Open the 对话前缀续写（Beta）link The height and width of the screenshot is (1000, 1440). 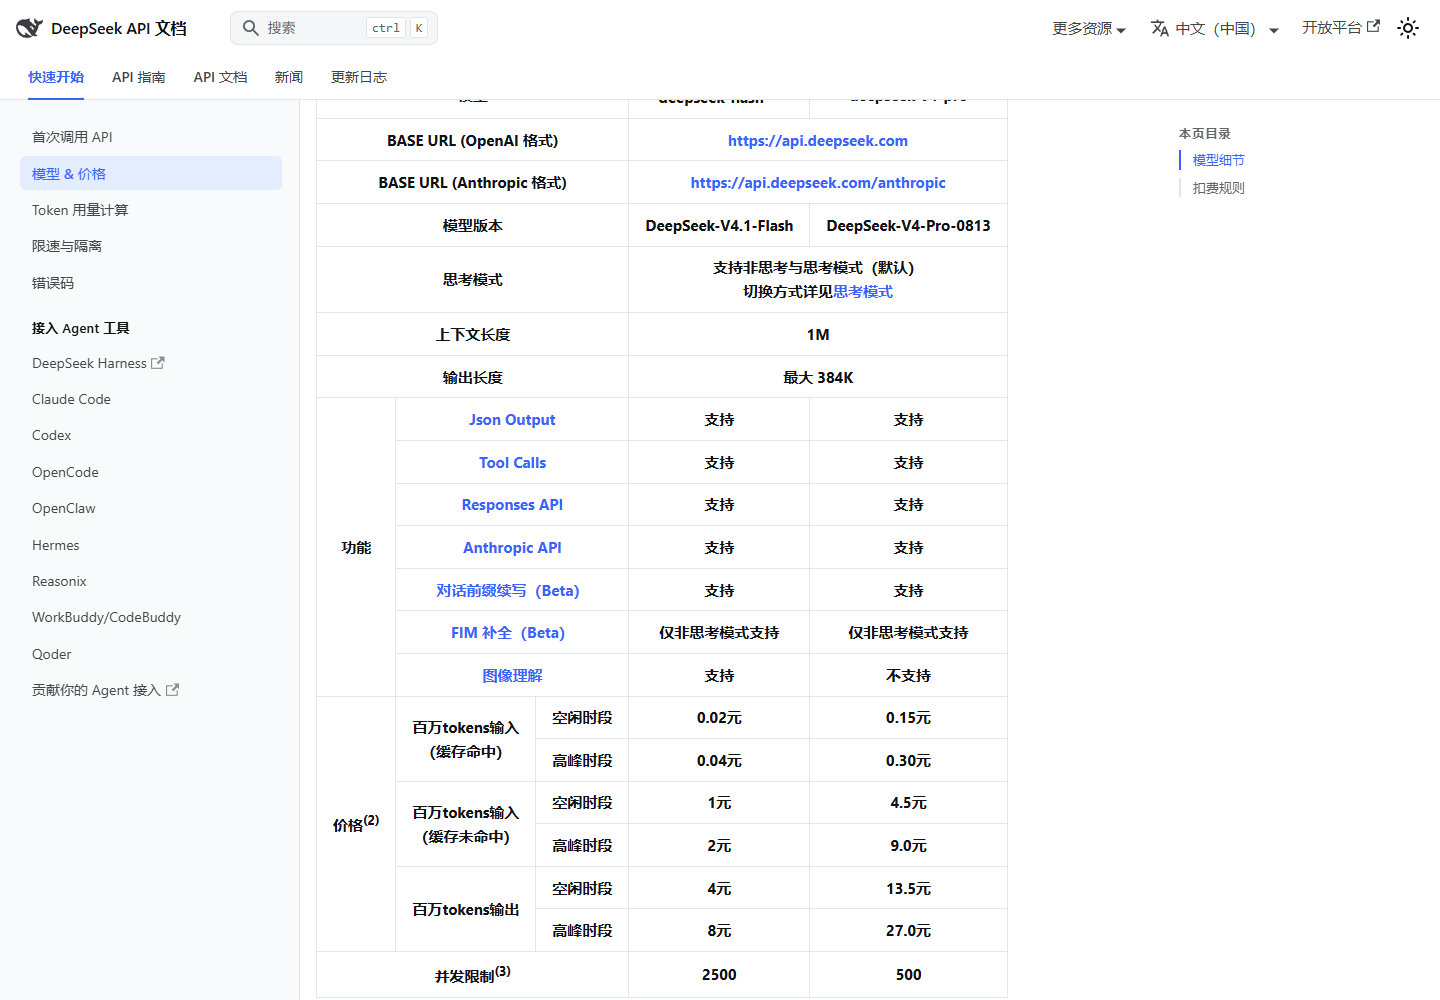coord(508,591)
